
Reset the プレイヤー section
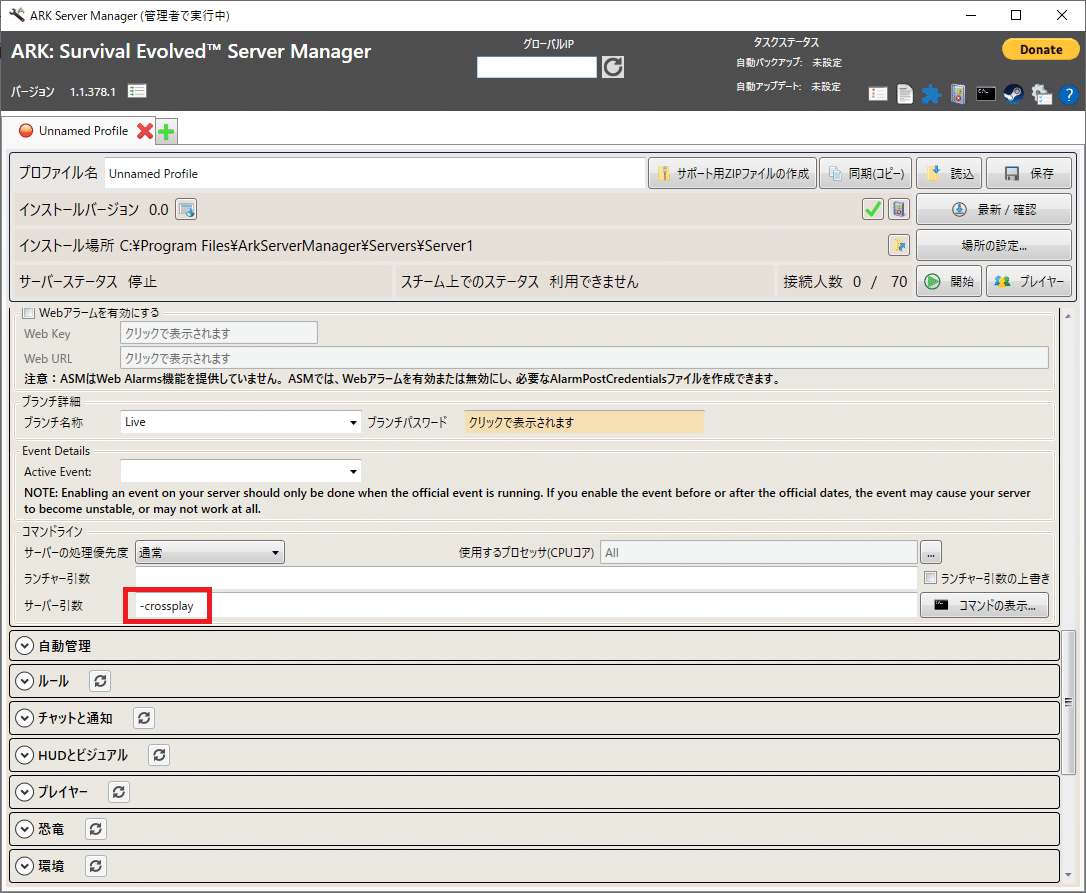[119, 792]
